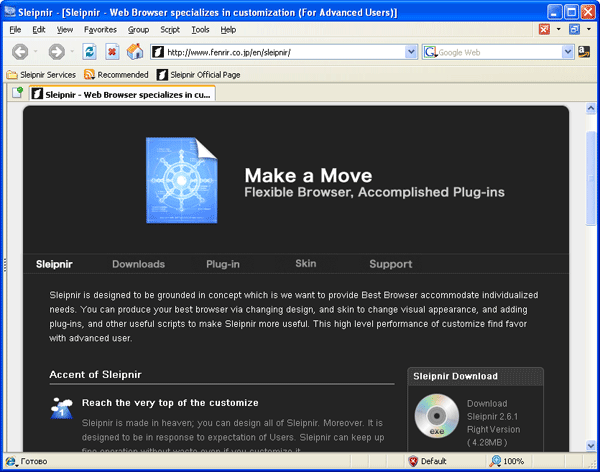Viewport: 600px width, 472px height.
Task: Go back with the Back arrow button
Action: [x=20, y=52]
